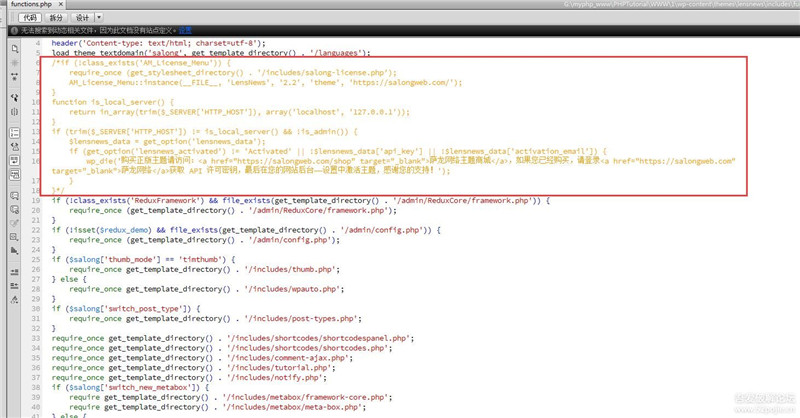Open dropdown arrow next to 设计 button
Image resolution: width=800 pixels, height=418 pixels.
99,18
